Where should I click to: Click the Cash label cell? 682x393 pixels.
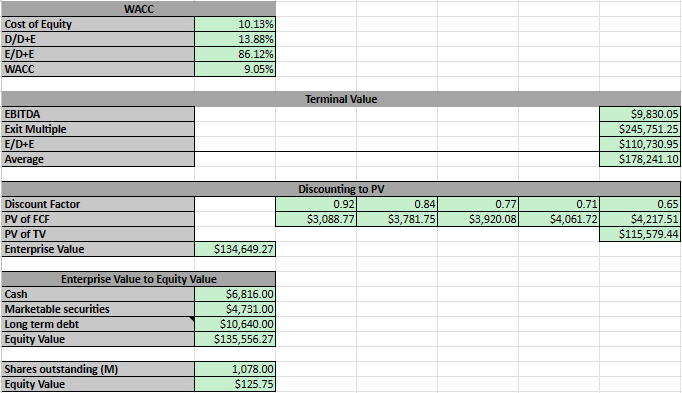point(98,294)
